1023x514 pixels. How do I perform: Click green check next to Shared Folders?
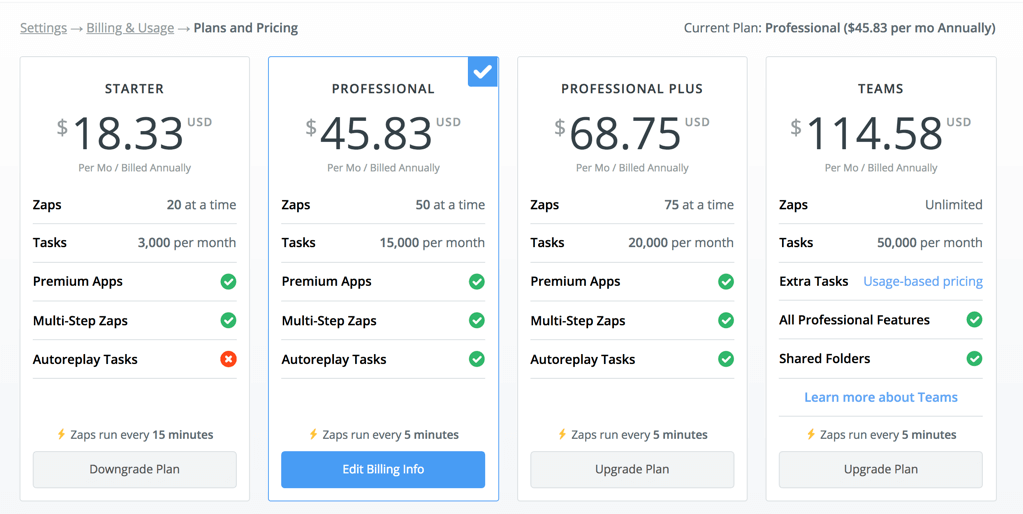(x=974, y=358)
